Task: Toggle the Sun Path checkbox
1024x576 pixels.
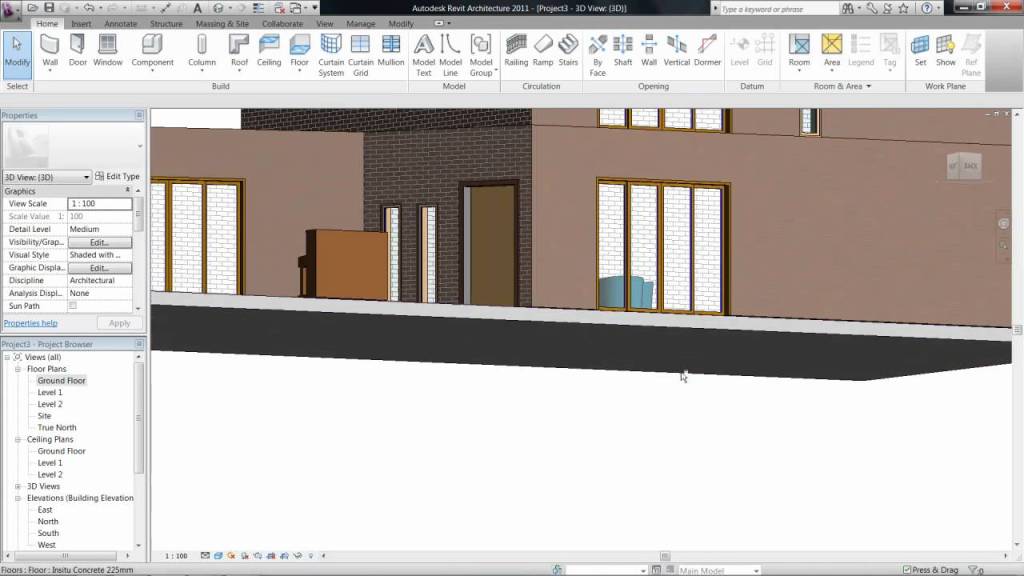Action: pos(72,306)
